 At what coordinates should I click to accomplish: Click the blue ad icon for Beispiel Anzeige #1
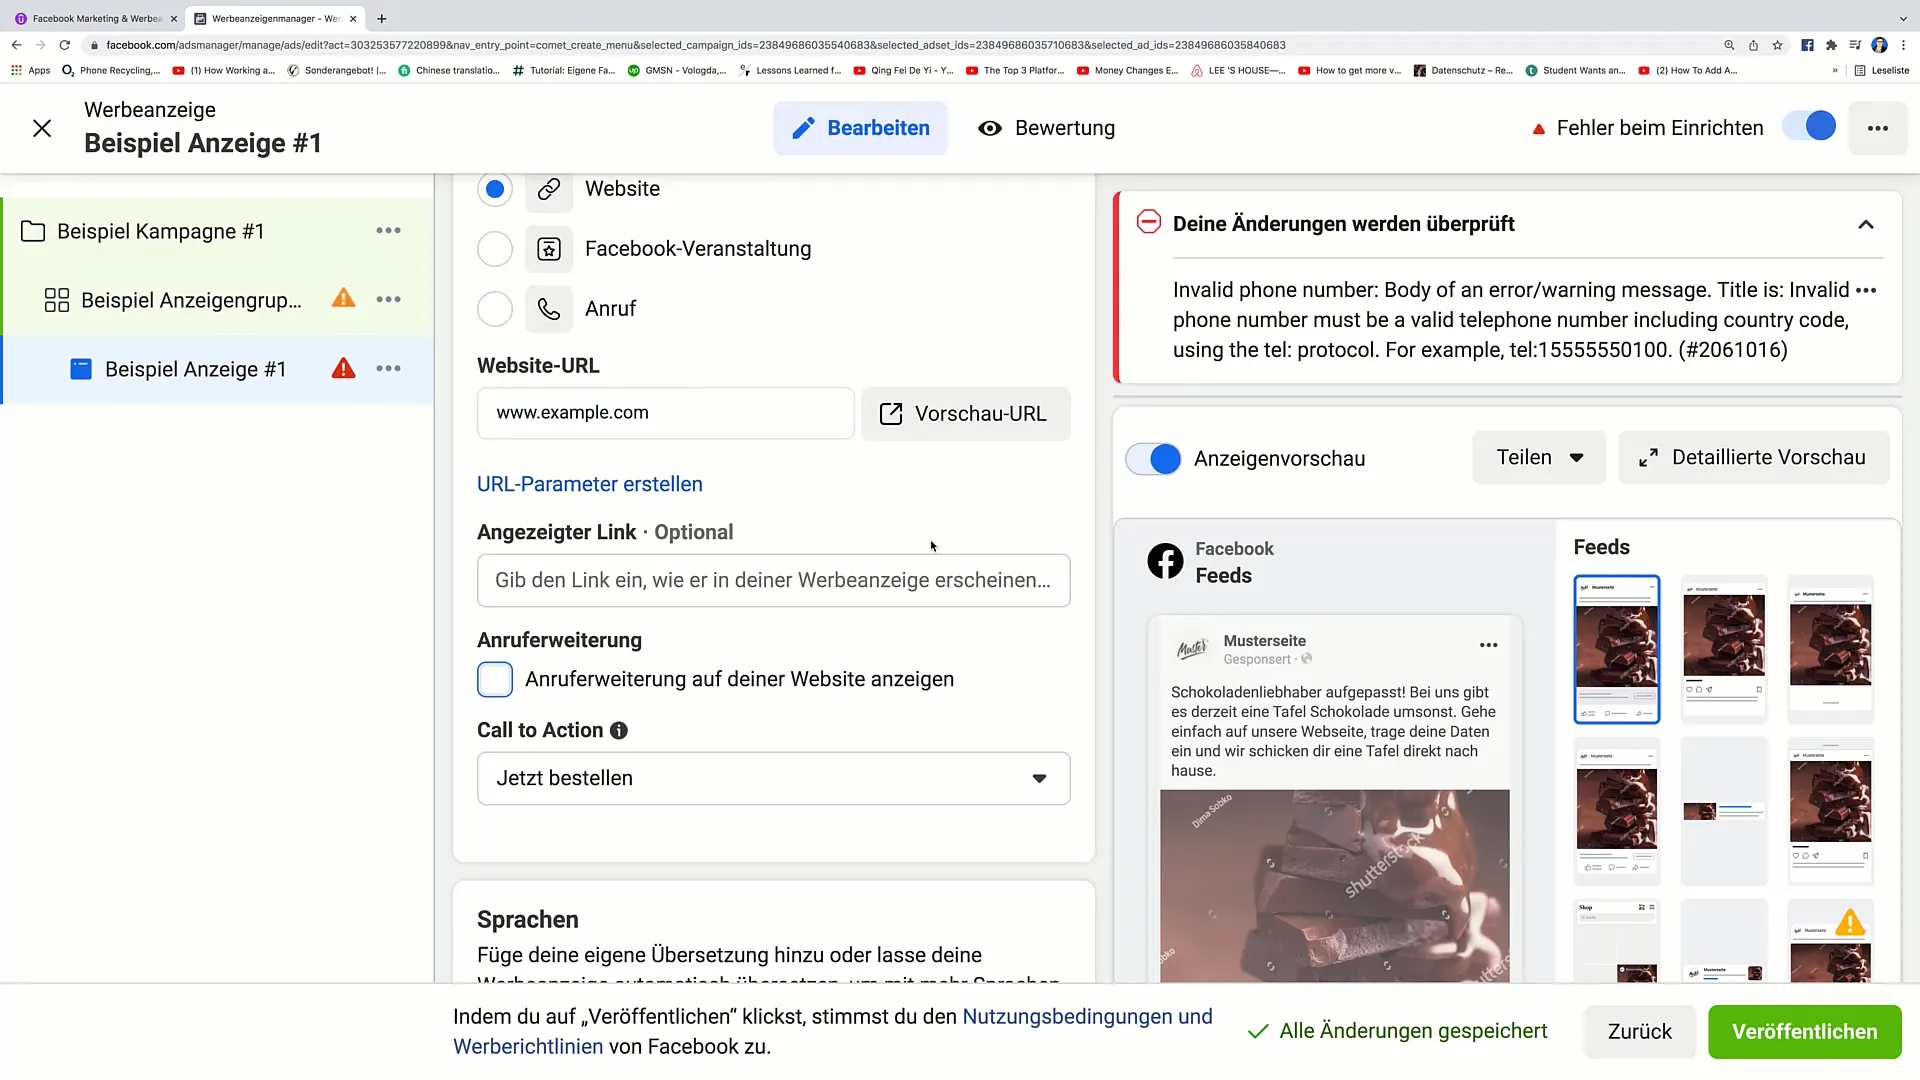81,369
